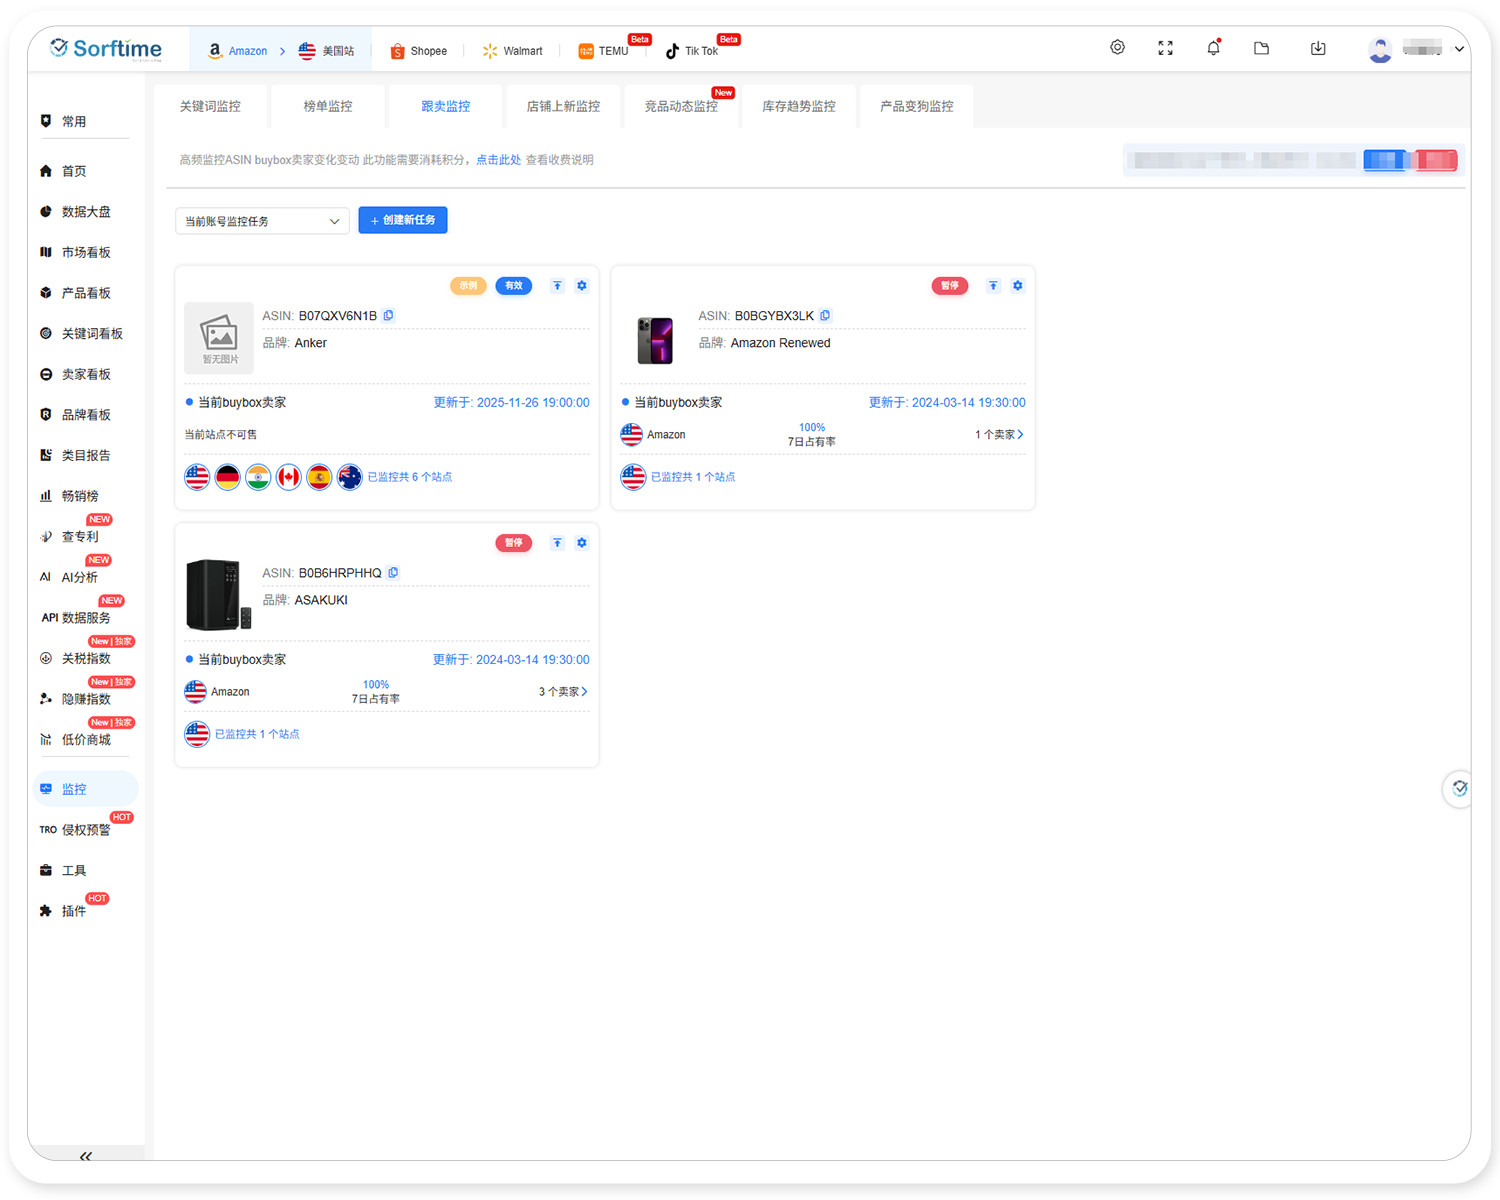The image size is (1500, 1200).
Task: Toggle paused status on Amazon Renewed card
Action: (x=950, y=286)
